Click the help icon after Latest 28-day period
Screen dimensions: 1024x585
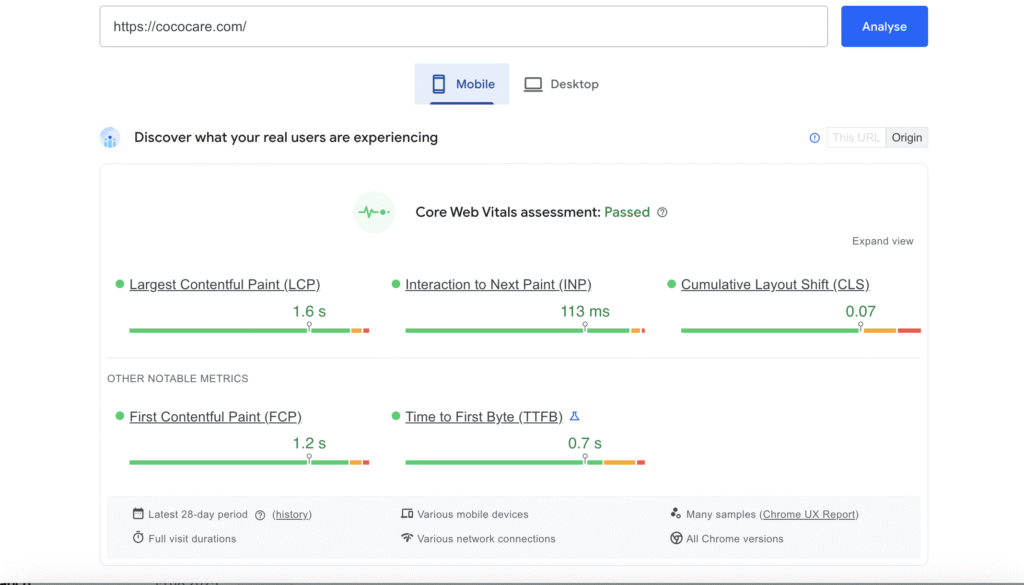[x=260, y=515]
